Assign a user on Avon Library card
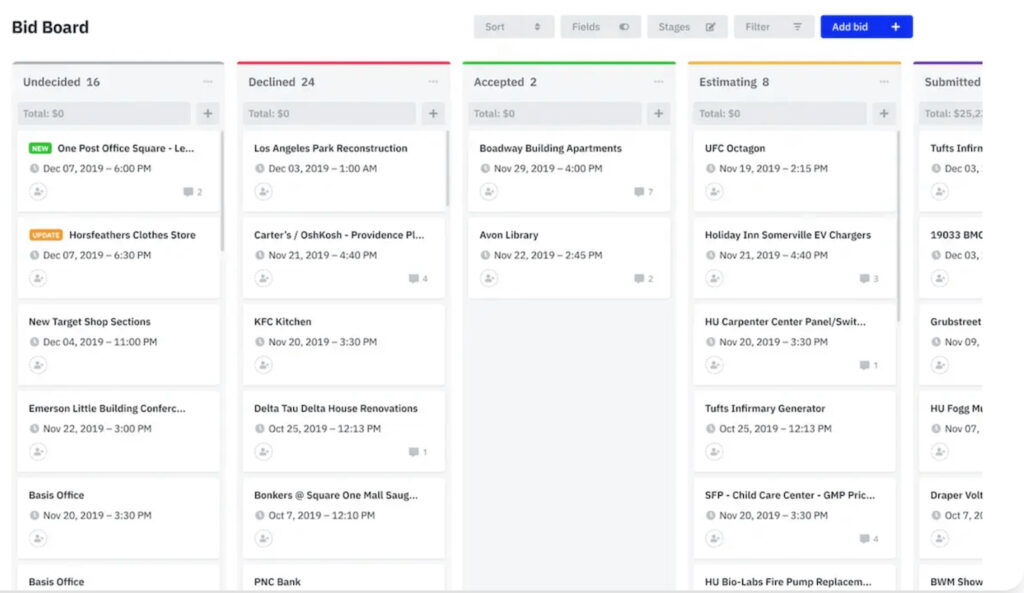 (488, 278)
